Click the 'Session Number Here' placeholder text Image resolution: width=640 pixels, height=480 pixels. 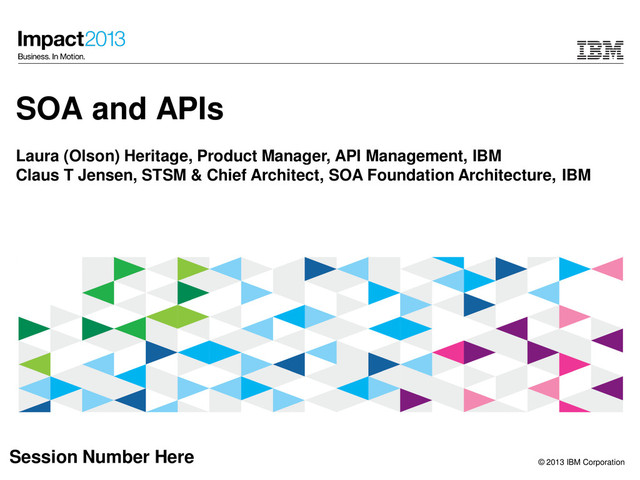pos(102,457)
